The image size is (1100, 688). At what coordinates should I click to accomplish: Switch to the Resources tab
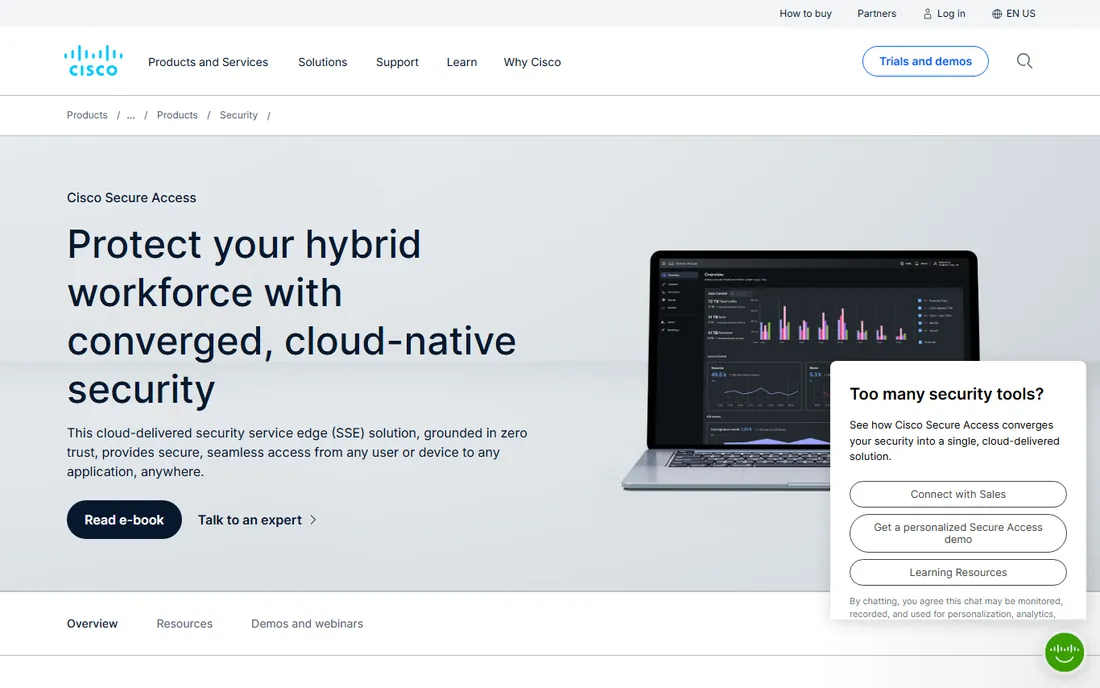pyautogui.click(x=185, y=623)
